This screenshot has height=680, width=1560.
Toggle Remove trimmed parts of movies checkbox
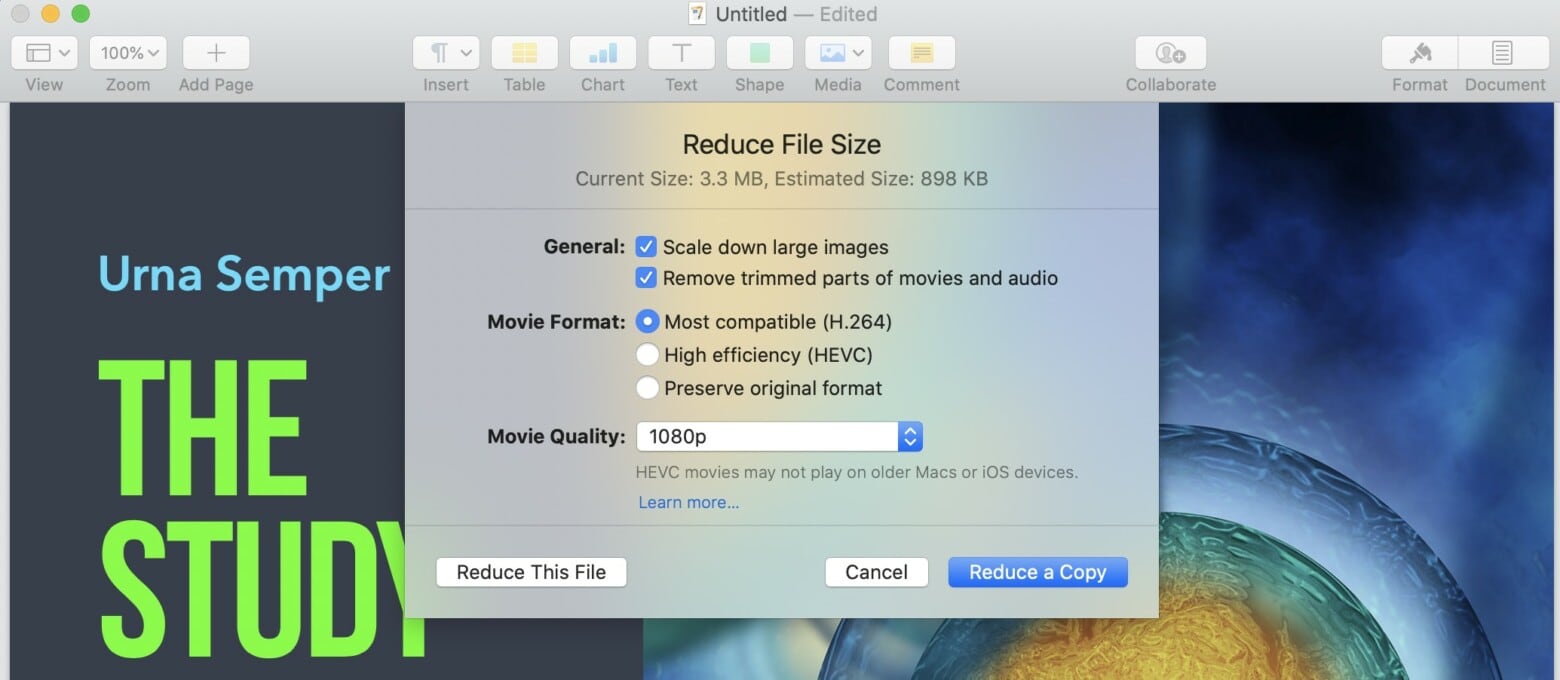[647, 278]
